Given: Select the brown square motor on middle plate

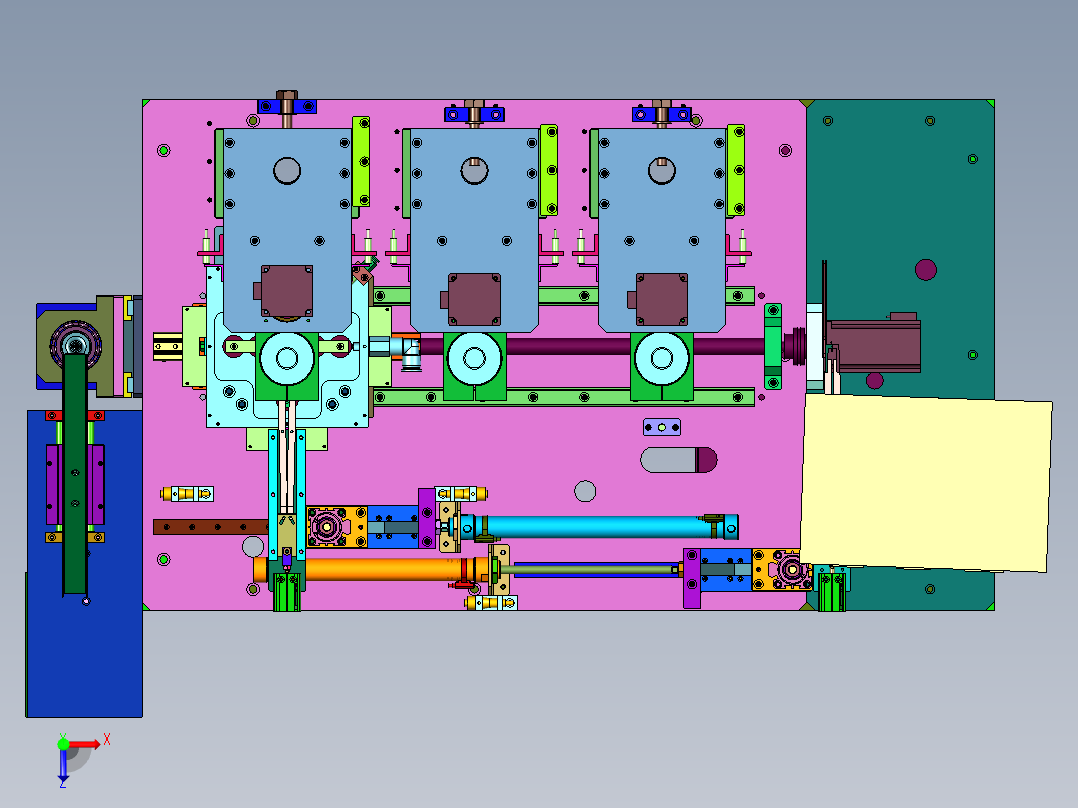Looking at the screenshot, I should [473, 299].
